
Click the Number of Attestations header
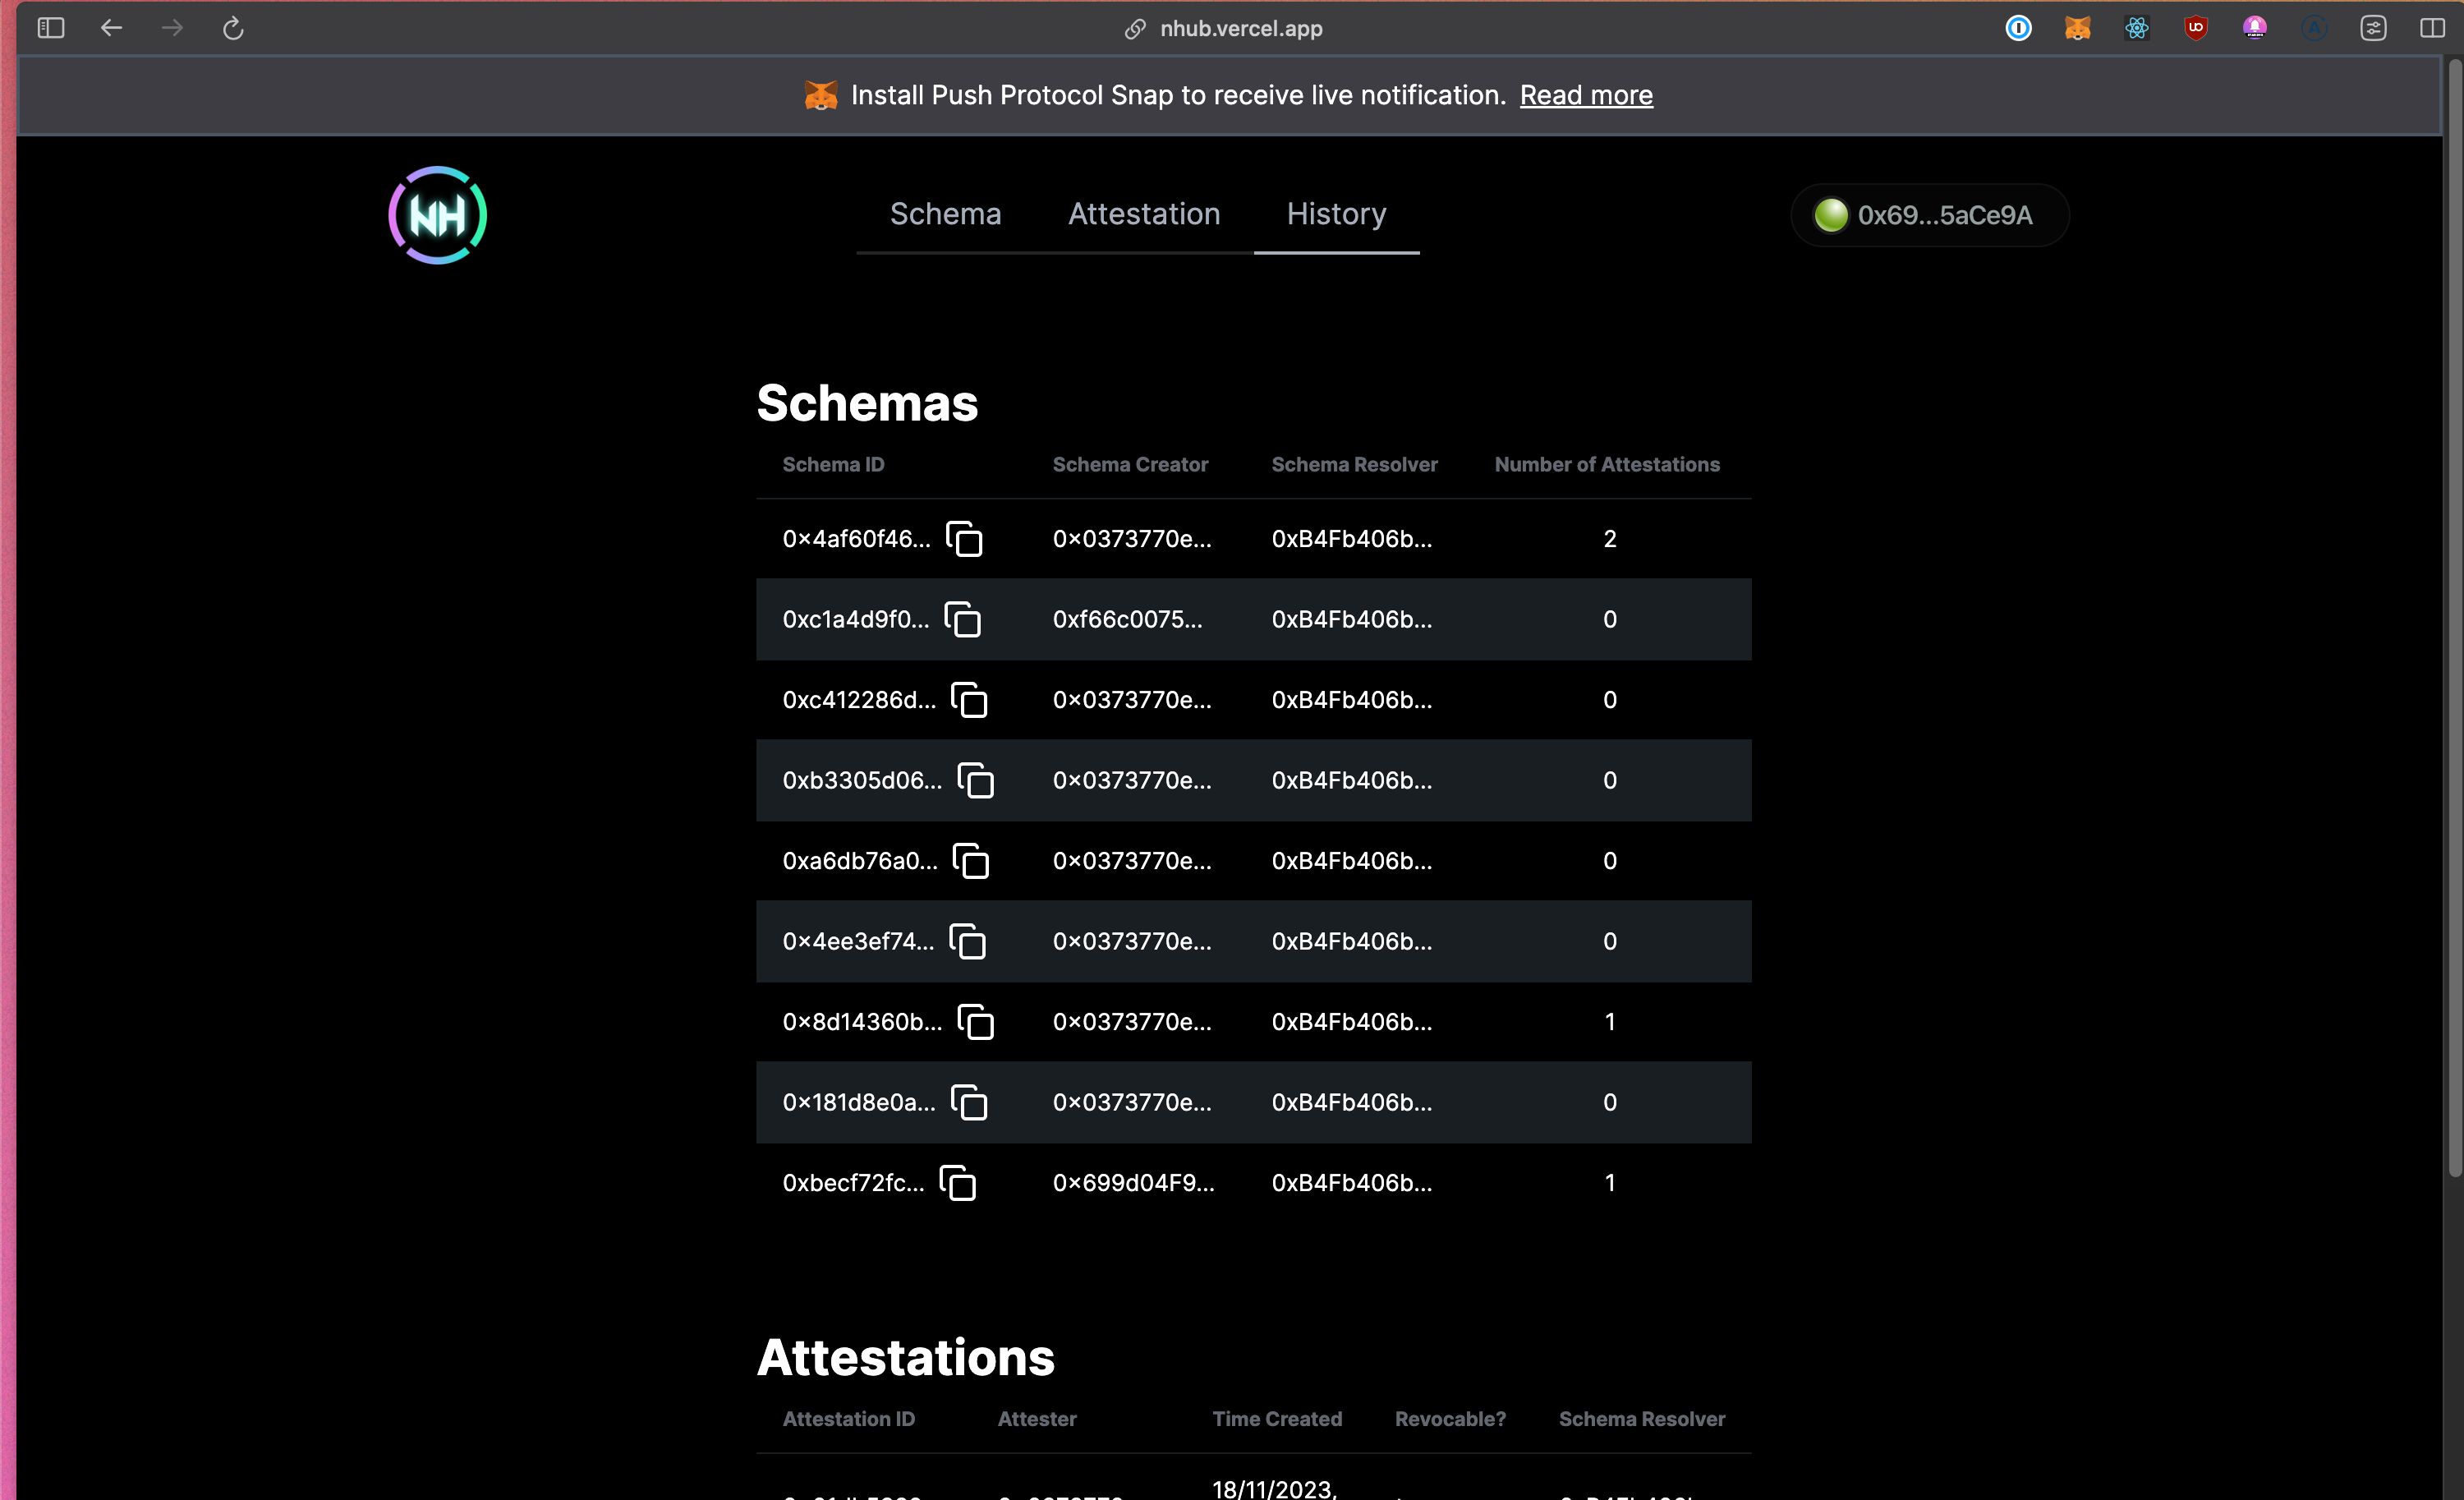[1607, 464]
